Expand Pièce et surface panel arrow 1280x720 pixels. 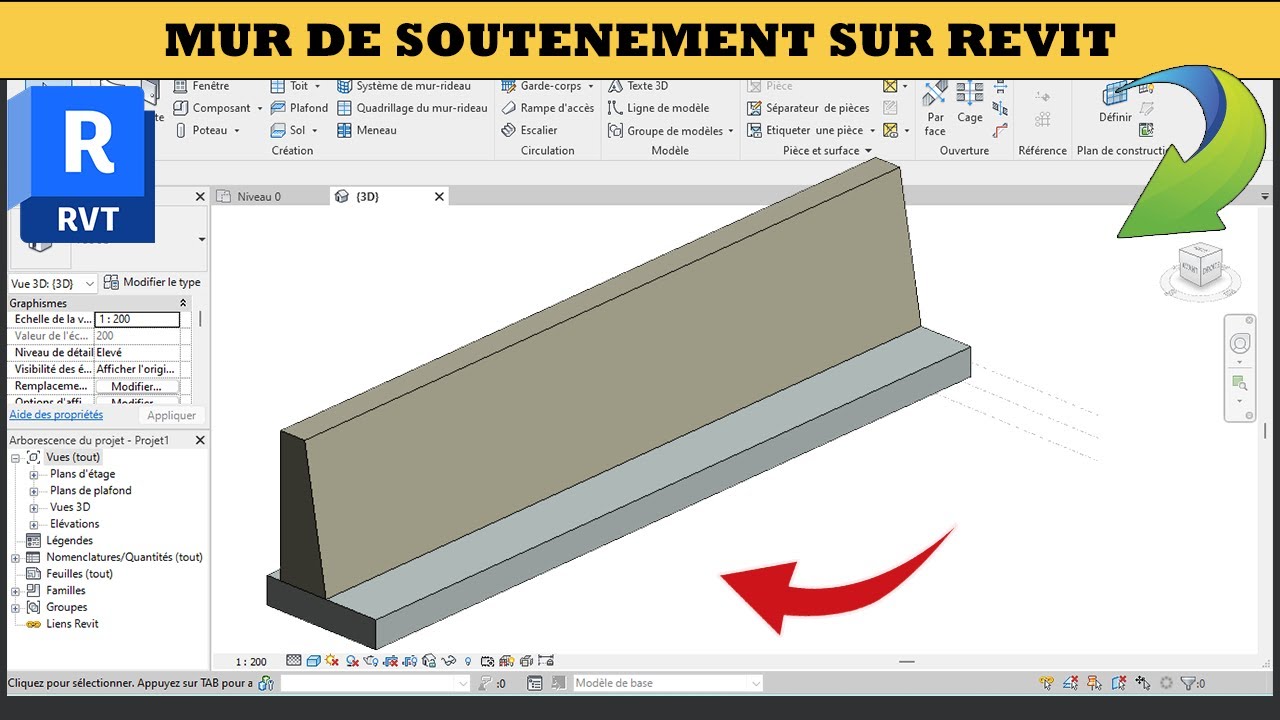coord(868,151)
